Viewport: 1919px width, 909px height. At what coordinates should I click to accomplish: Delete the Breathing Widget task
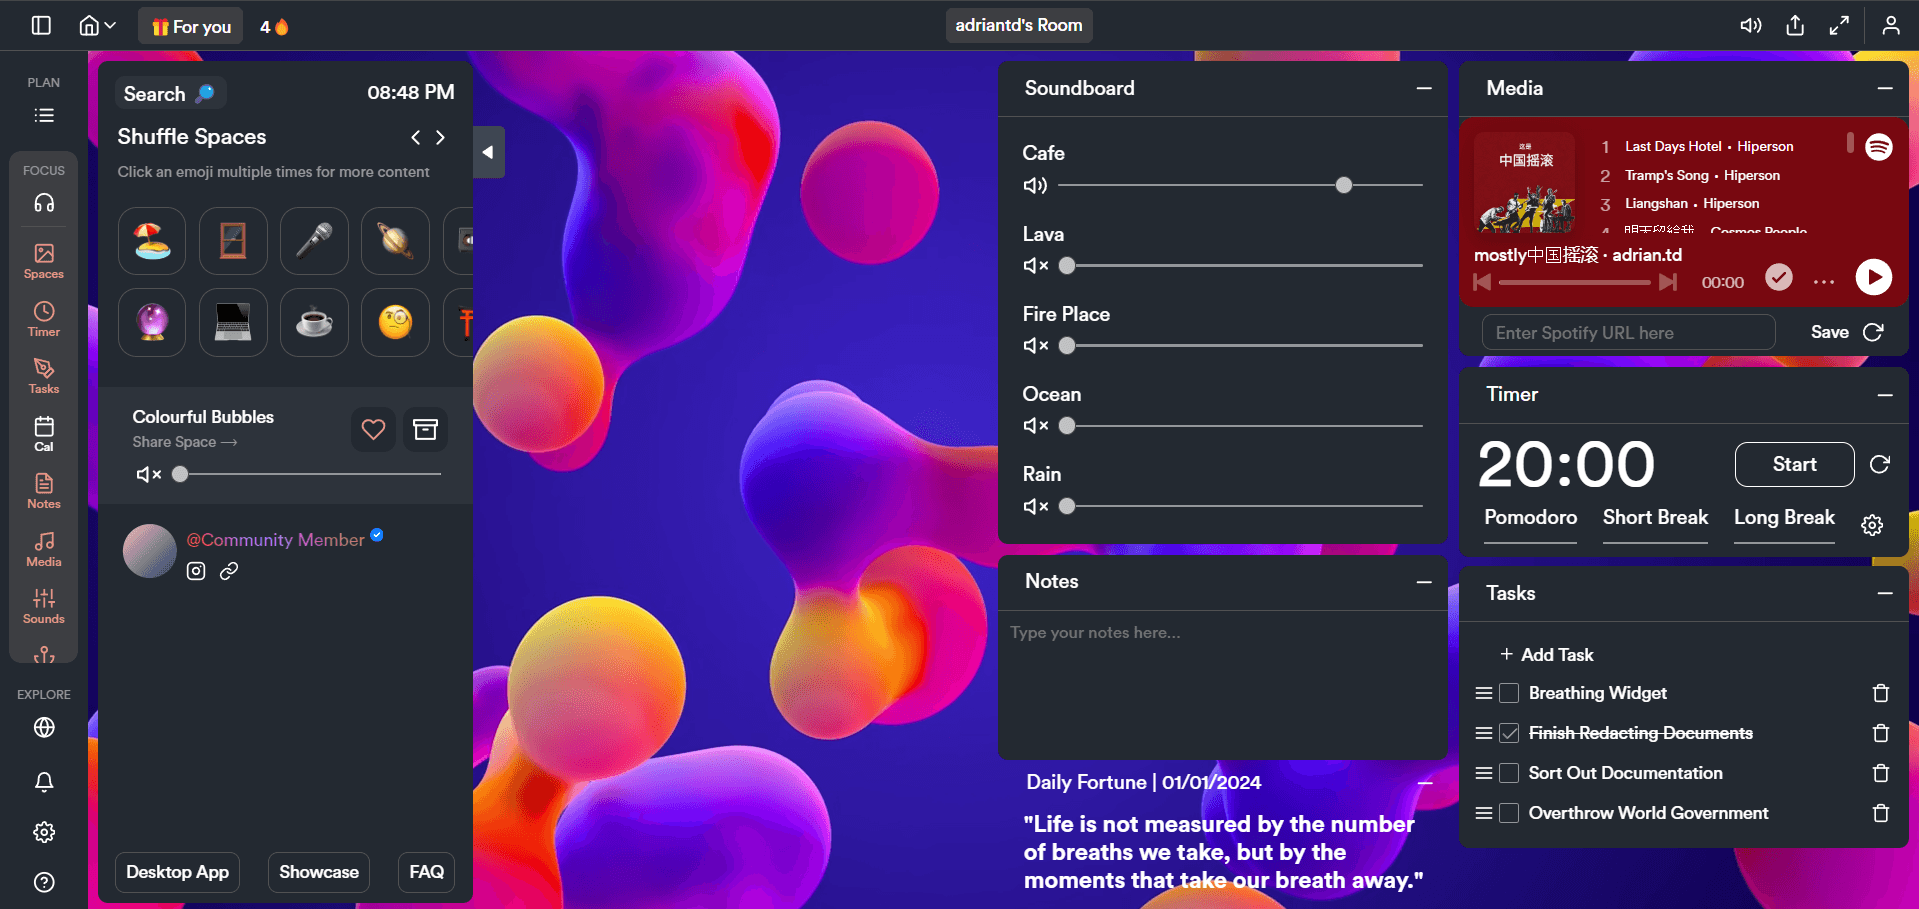pyautogui.click(x=1880, y=693)
